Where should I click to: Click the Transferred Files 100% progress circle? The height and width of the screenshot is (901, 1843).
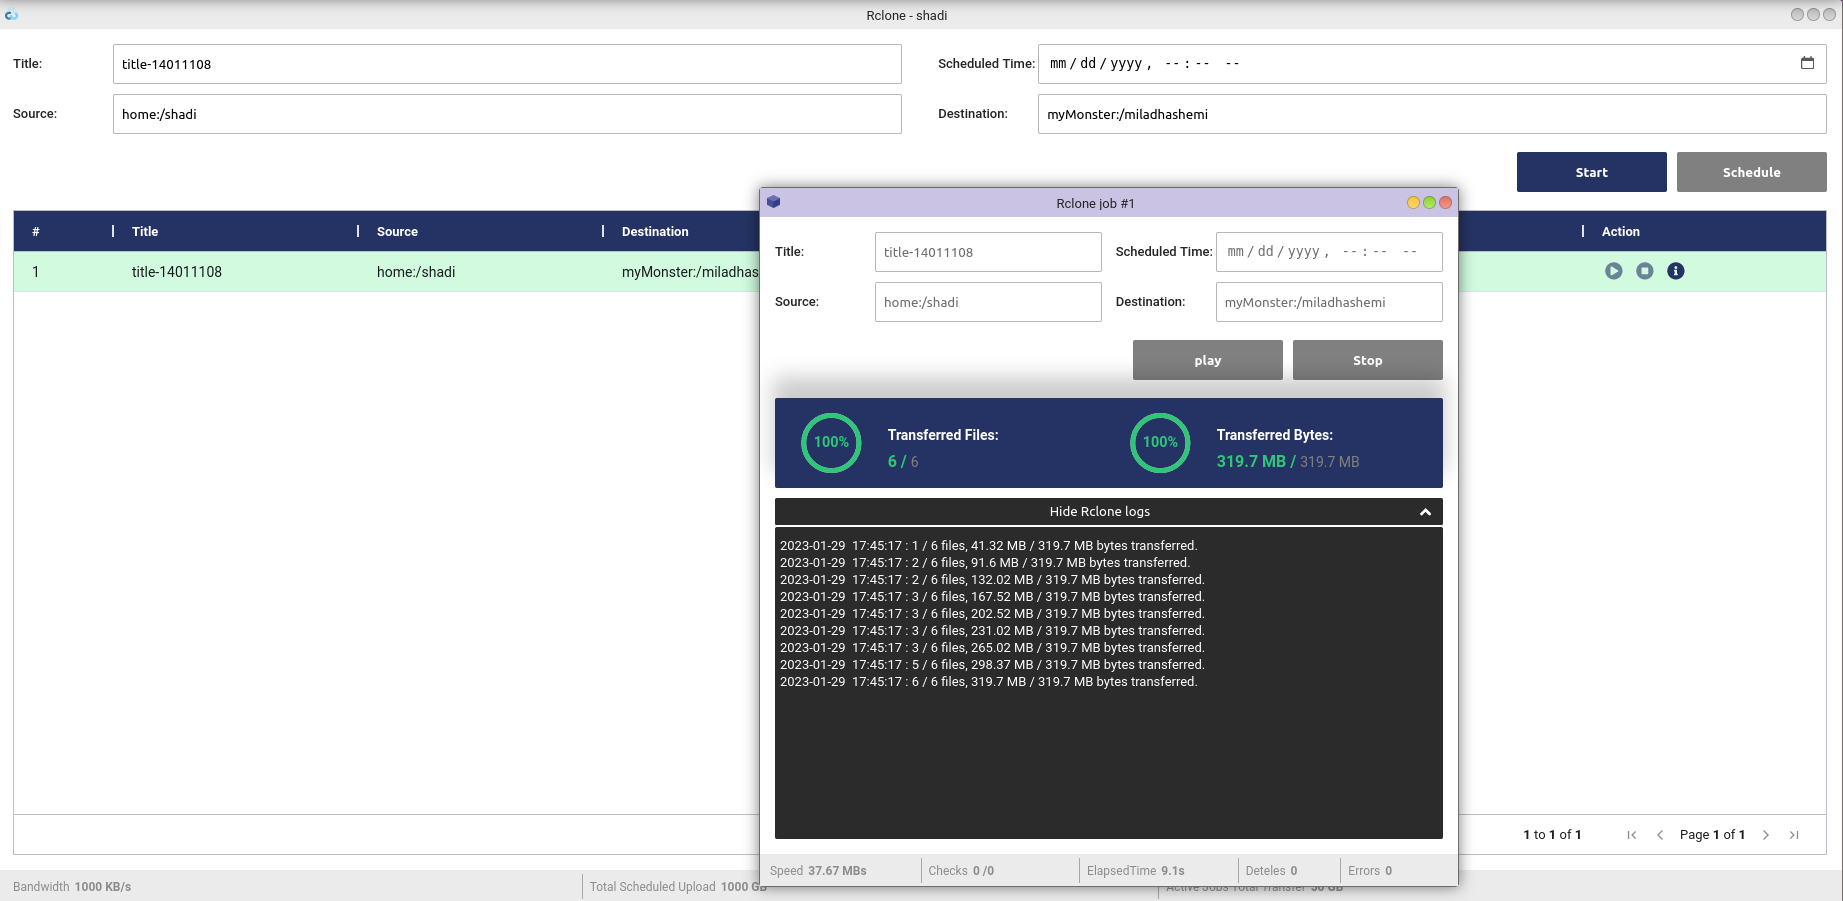click(830, 442)
